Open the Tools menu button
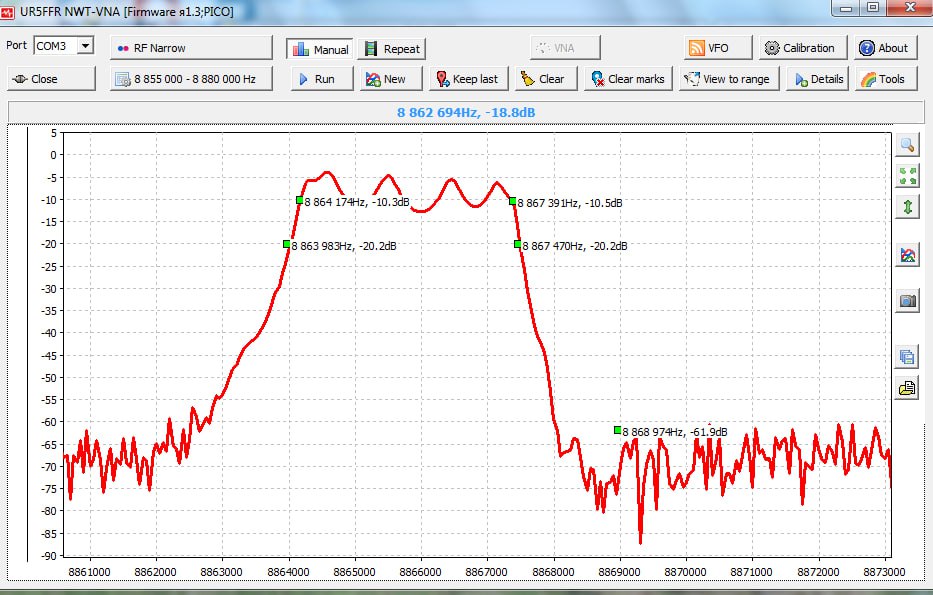The width and height of the screenshot is (933, 595). pyautogui.click(x=881, y=79)
